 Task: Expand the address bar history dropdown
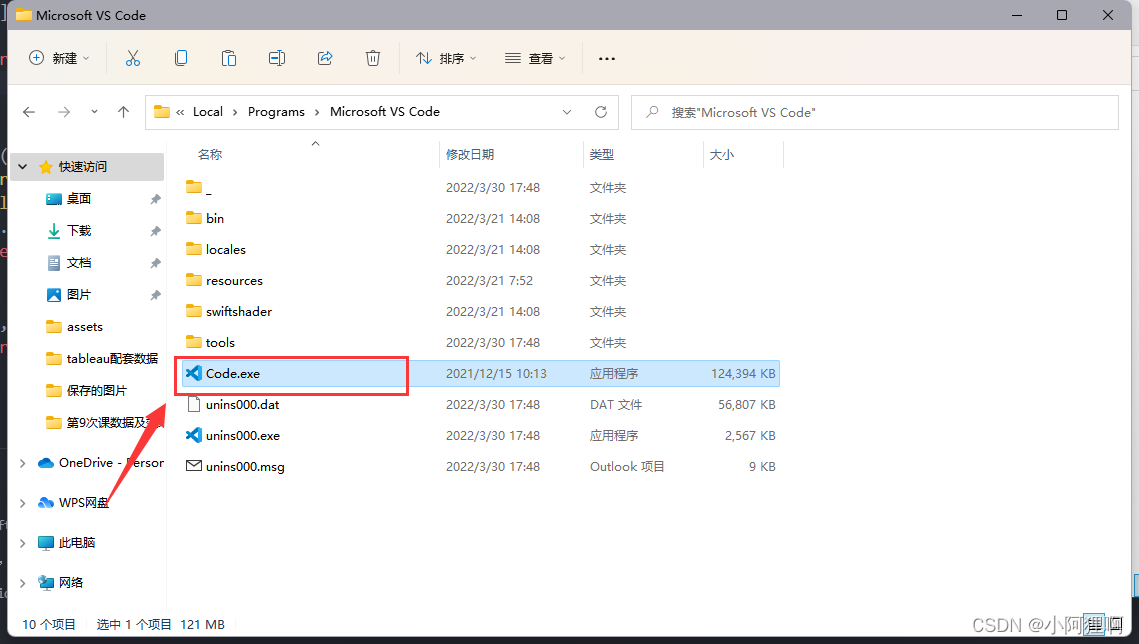pyautogui.click(x=567, y=112)
